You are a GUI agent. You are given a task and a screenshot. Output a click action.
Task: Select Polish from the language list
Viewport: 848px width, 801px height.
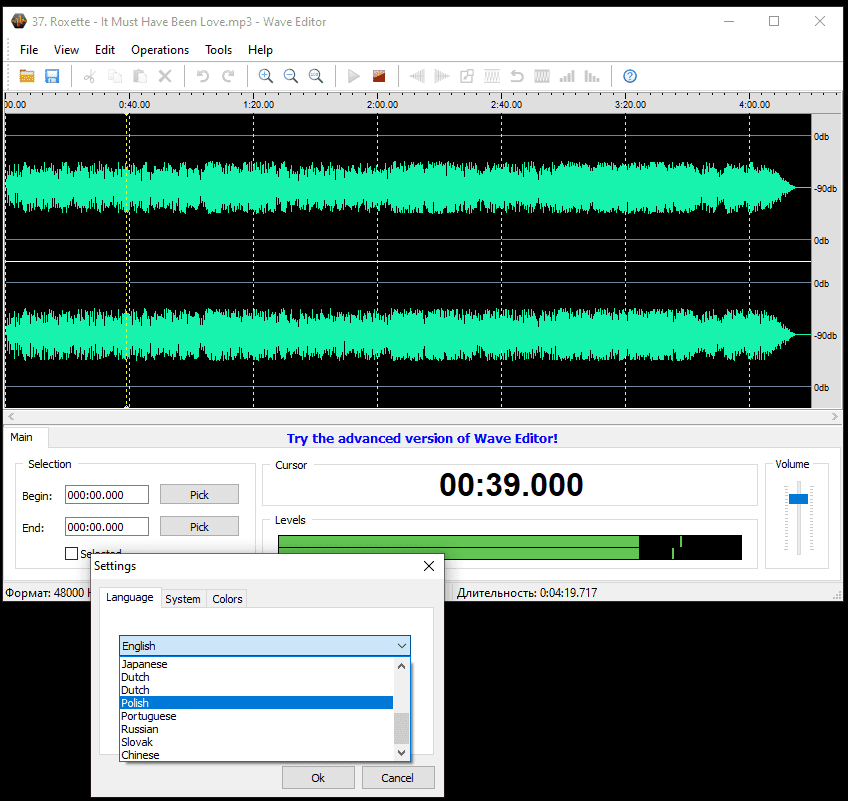[256, 703]
